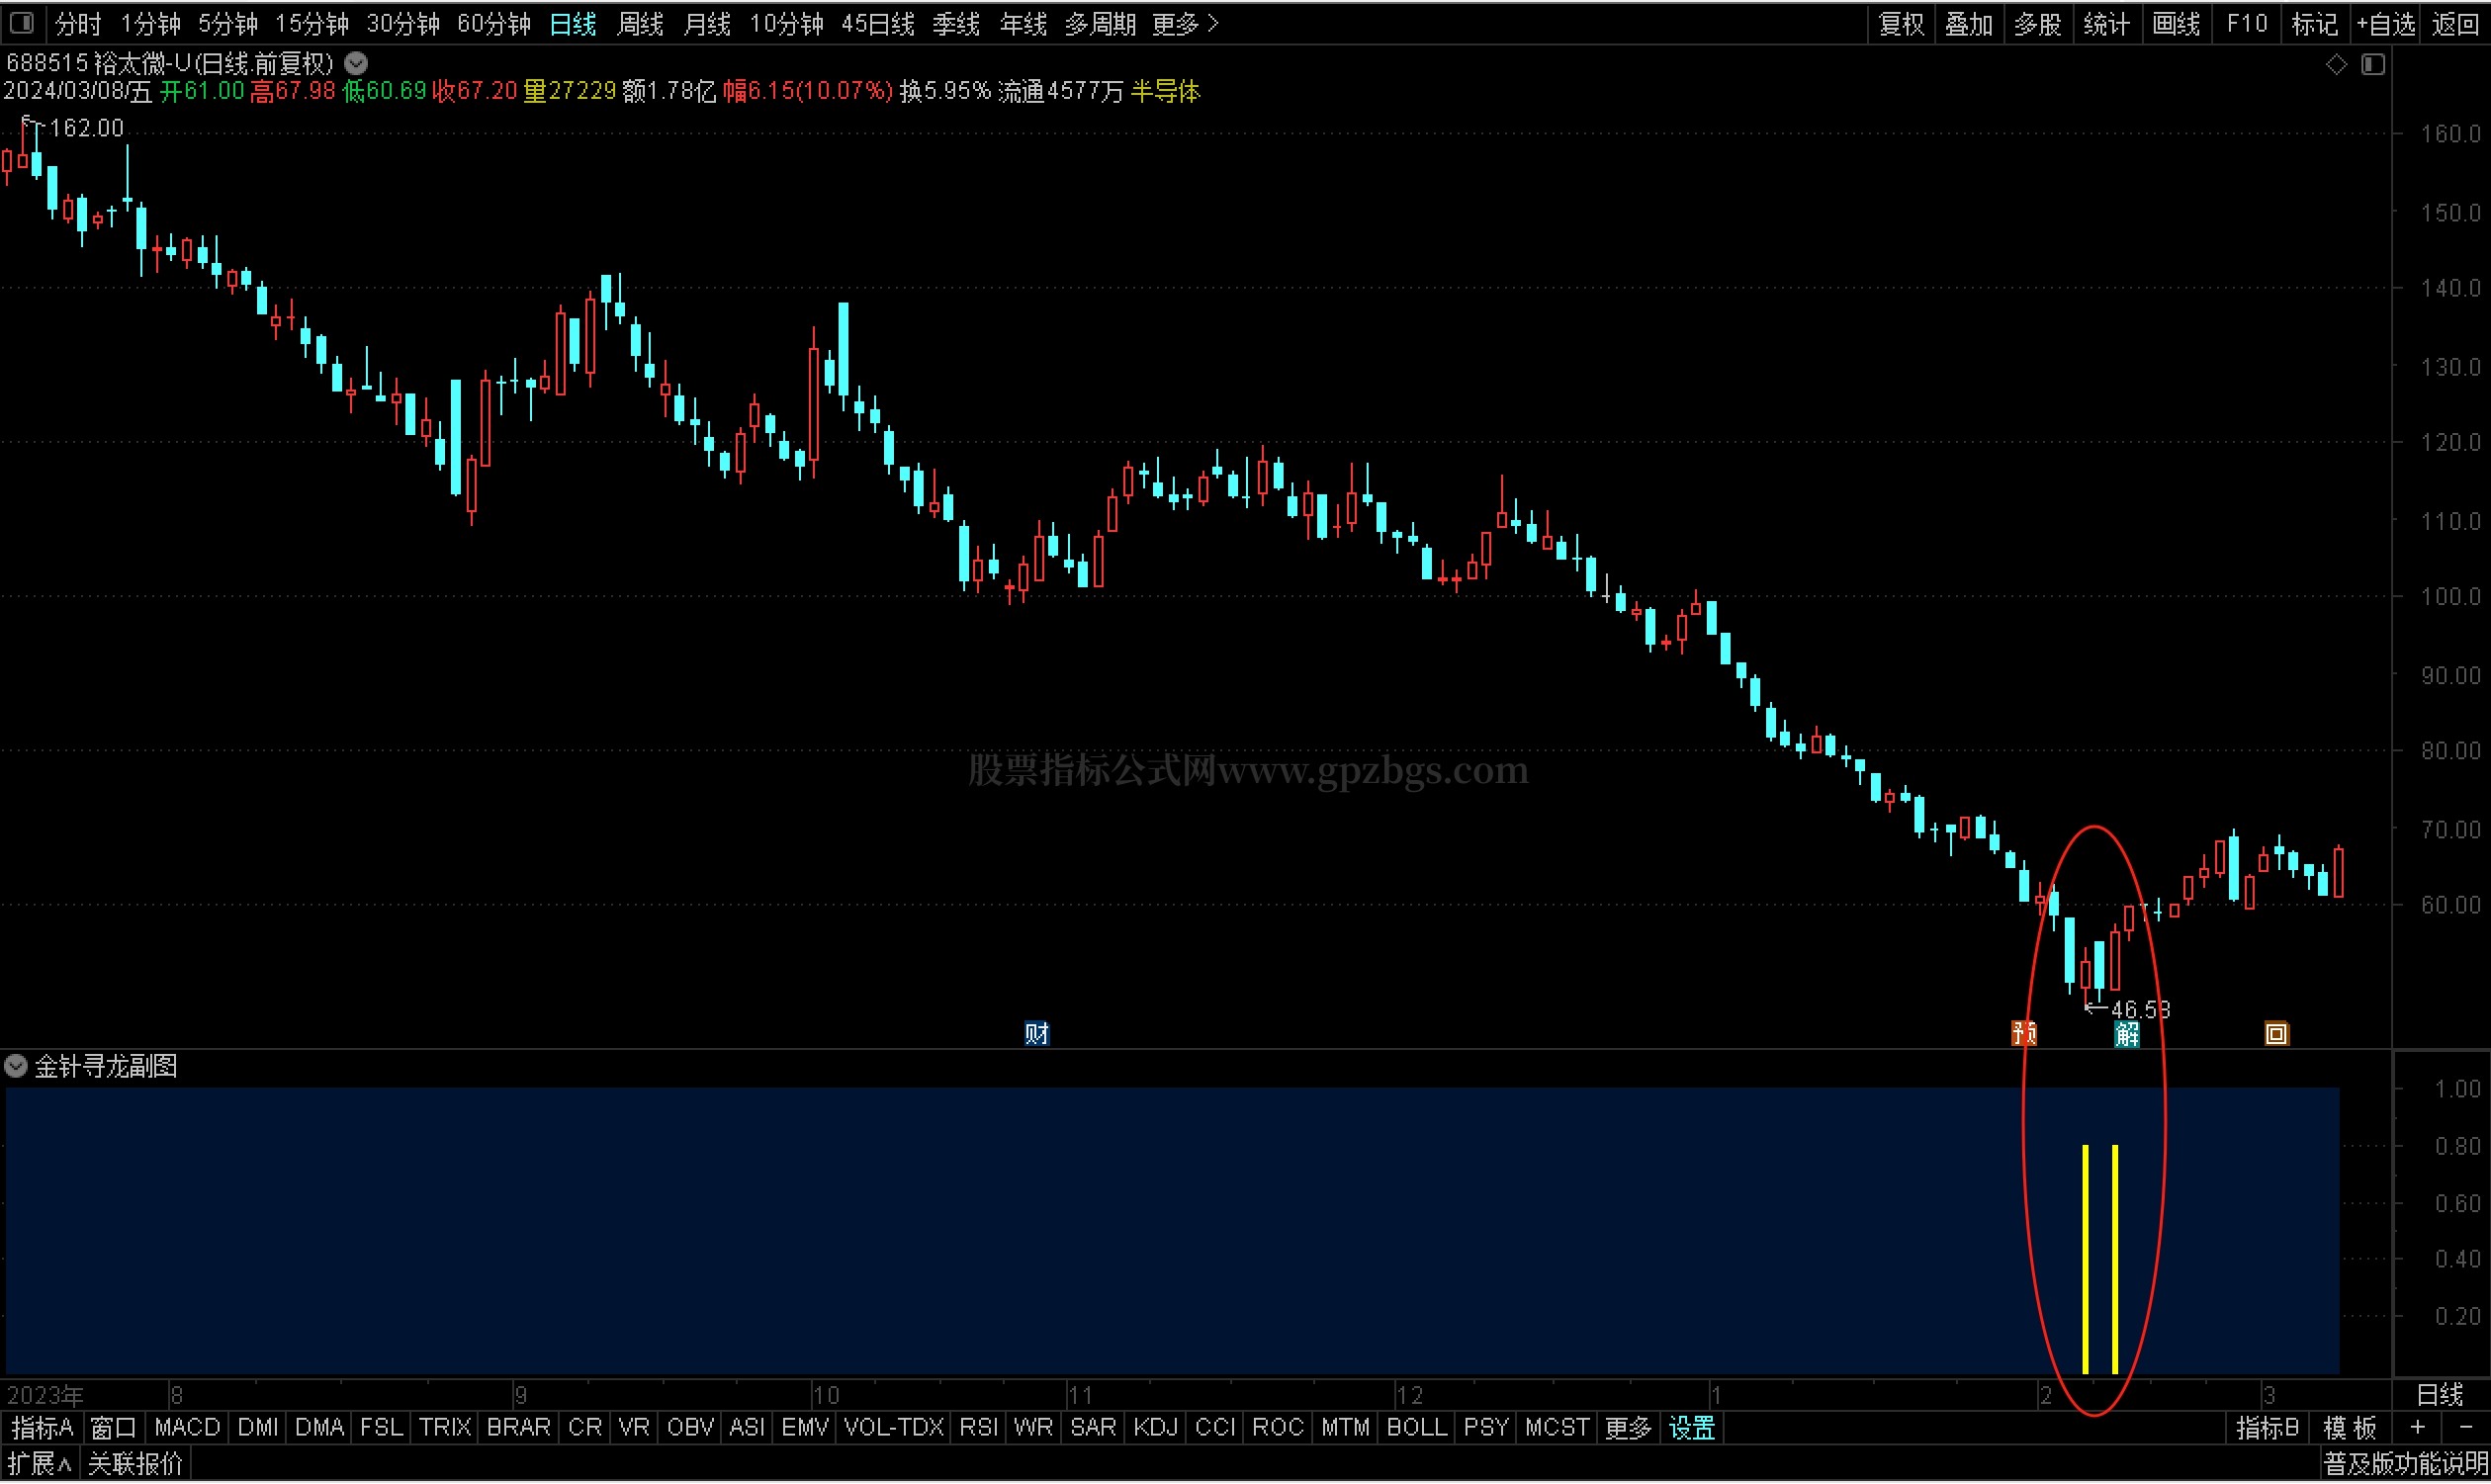Image resolution: width=2491 pixels, height=1484 pixels.
Task: Open 多股 multi-stock view
Action: [2037, 23]
